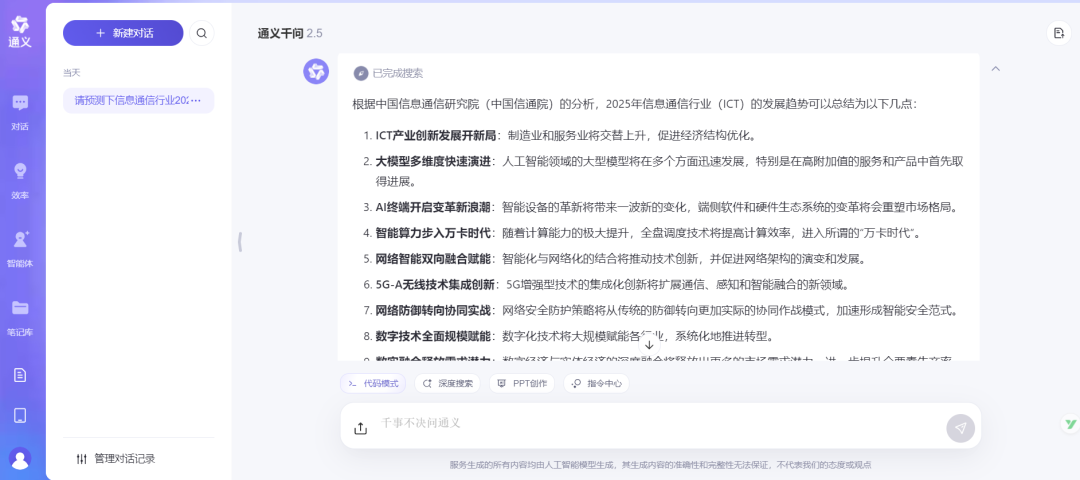Click the assistant avatar beside the answer
This screenshot has width=1080, height=480.
coord(316,72)
